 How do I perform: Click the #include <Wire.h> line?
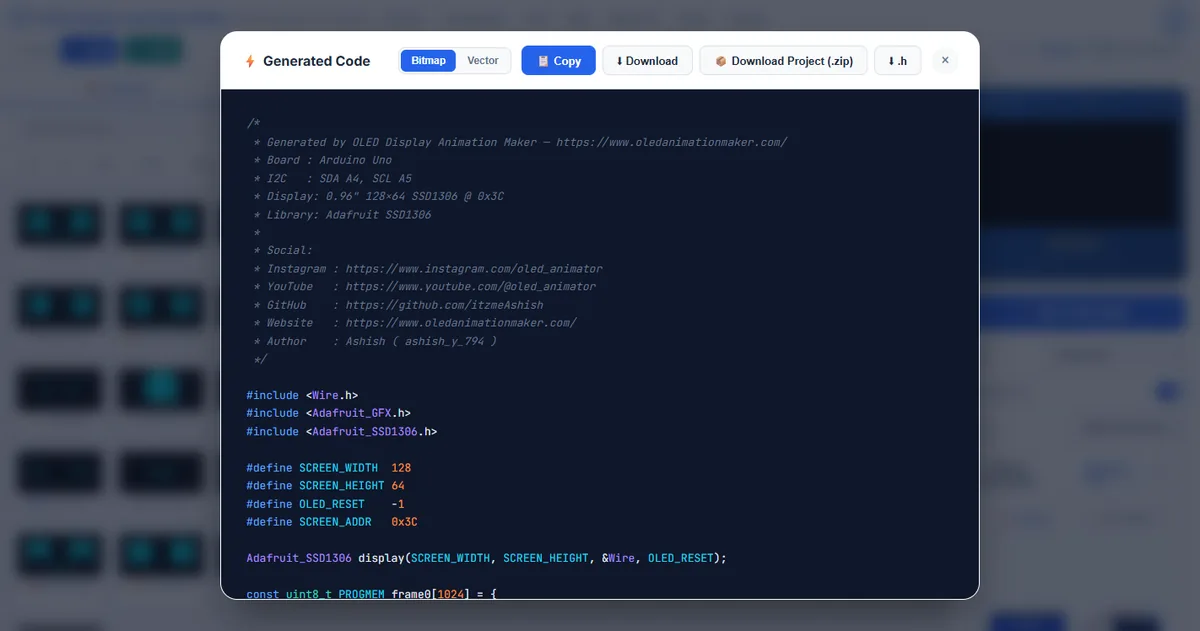[x=302, y=395]
